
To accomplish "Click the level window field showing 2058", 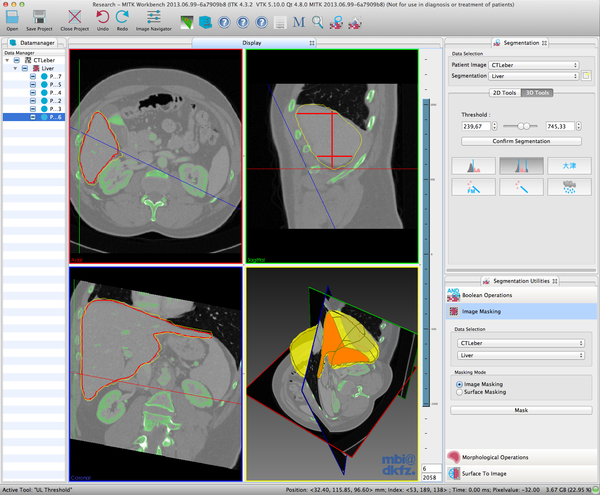I will pyautogui.click(x=431, y=477).
